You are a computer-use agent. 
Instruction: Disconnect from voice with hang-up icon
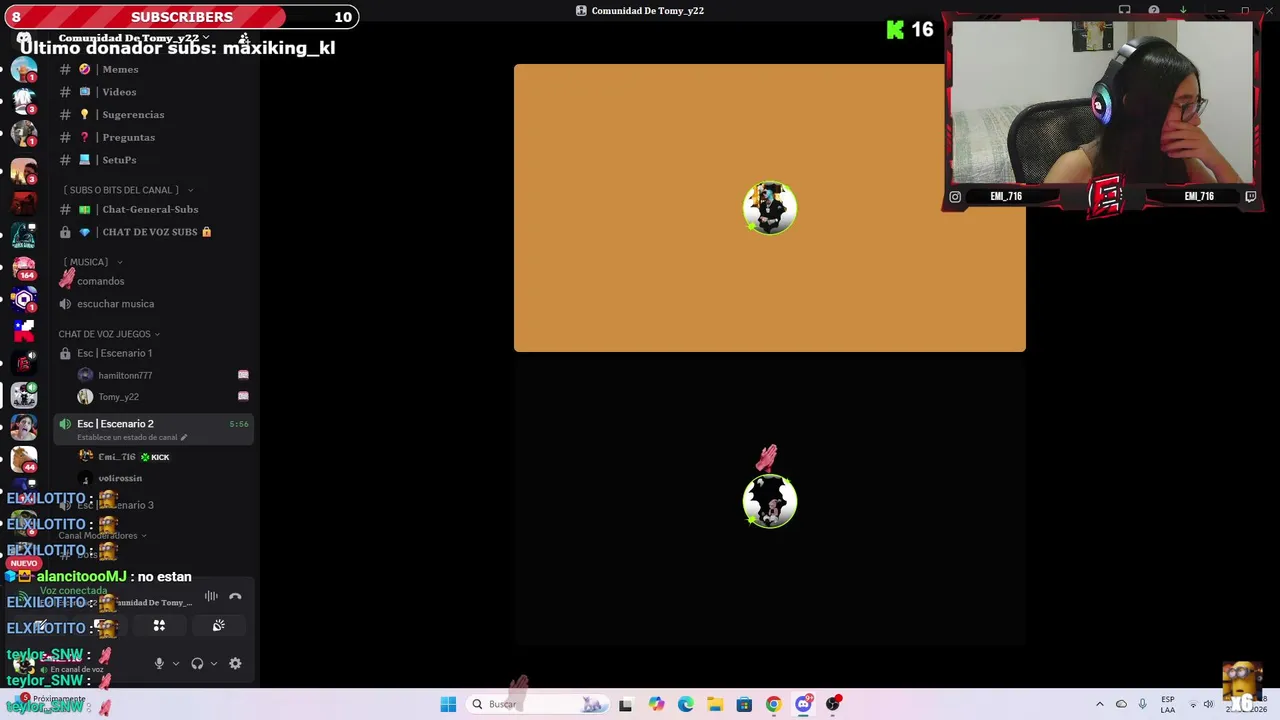pos(235,596)
